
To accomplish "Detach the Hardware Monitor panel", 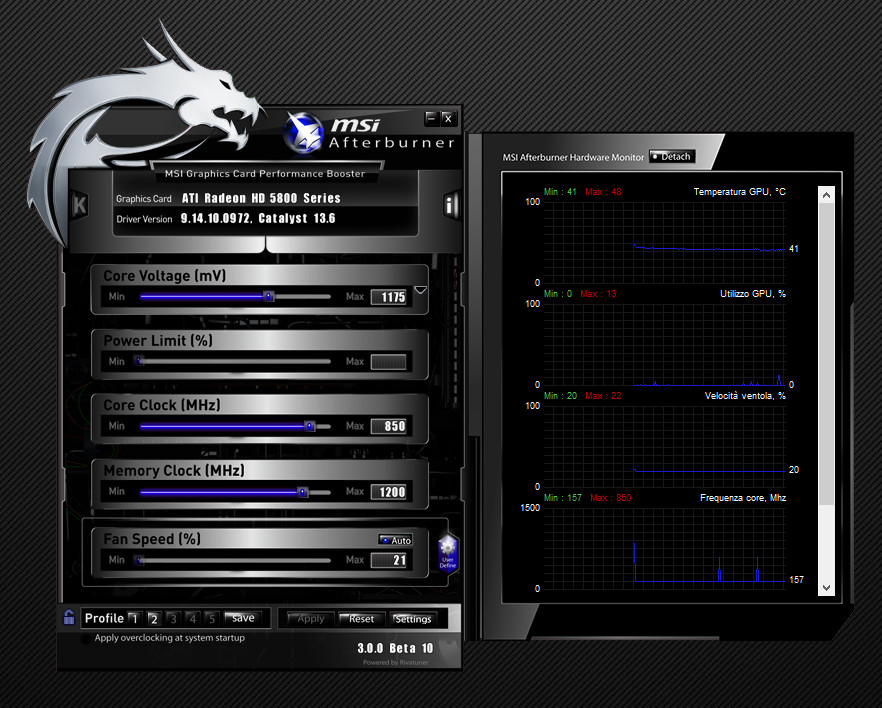I will [x=672, y=156].
